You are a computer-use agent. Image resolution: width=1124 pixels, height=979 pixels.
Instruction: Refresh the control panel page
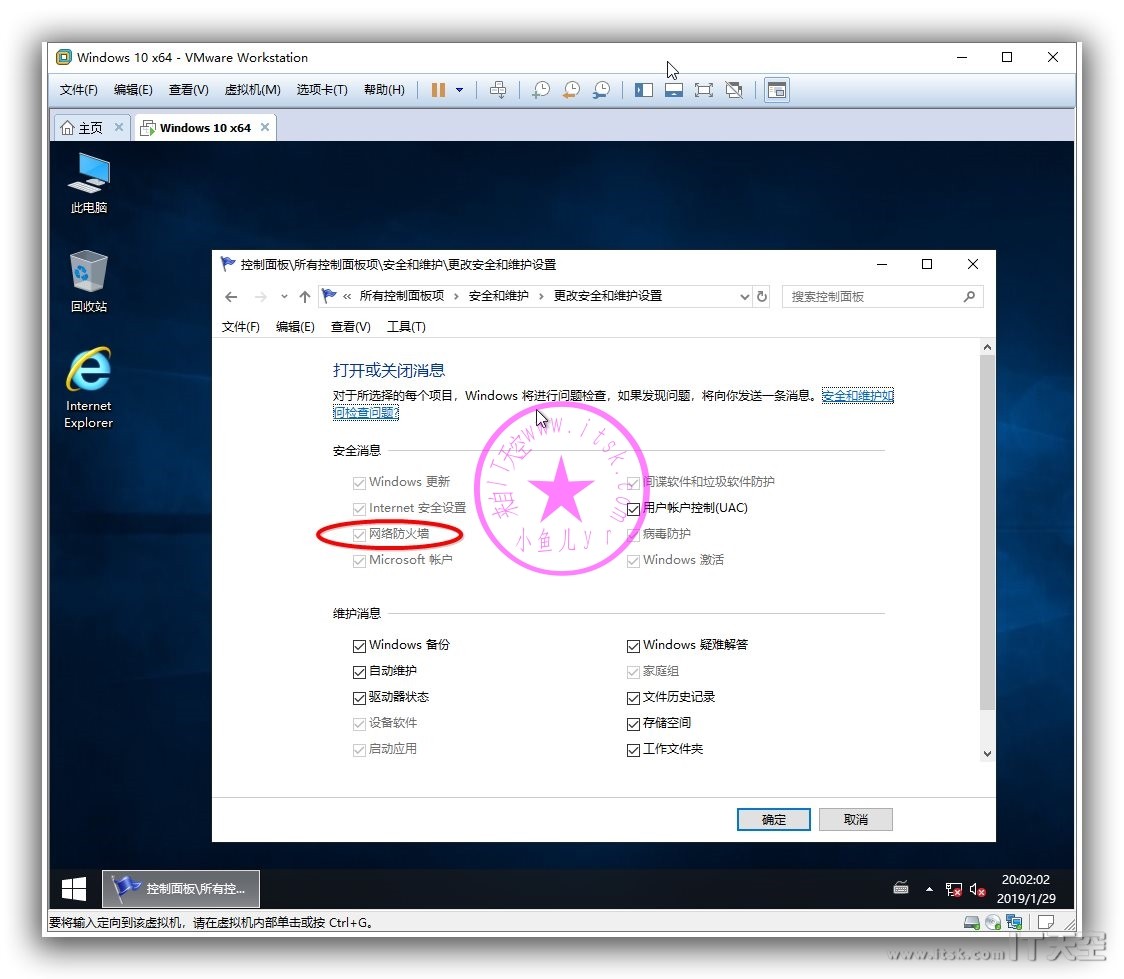click(762, 297)
